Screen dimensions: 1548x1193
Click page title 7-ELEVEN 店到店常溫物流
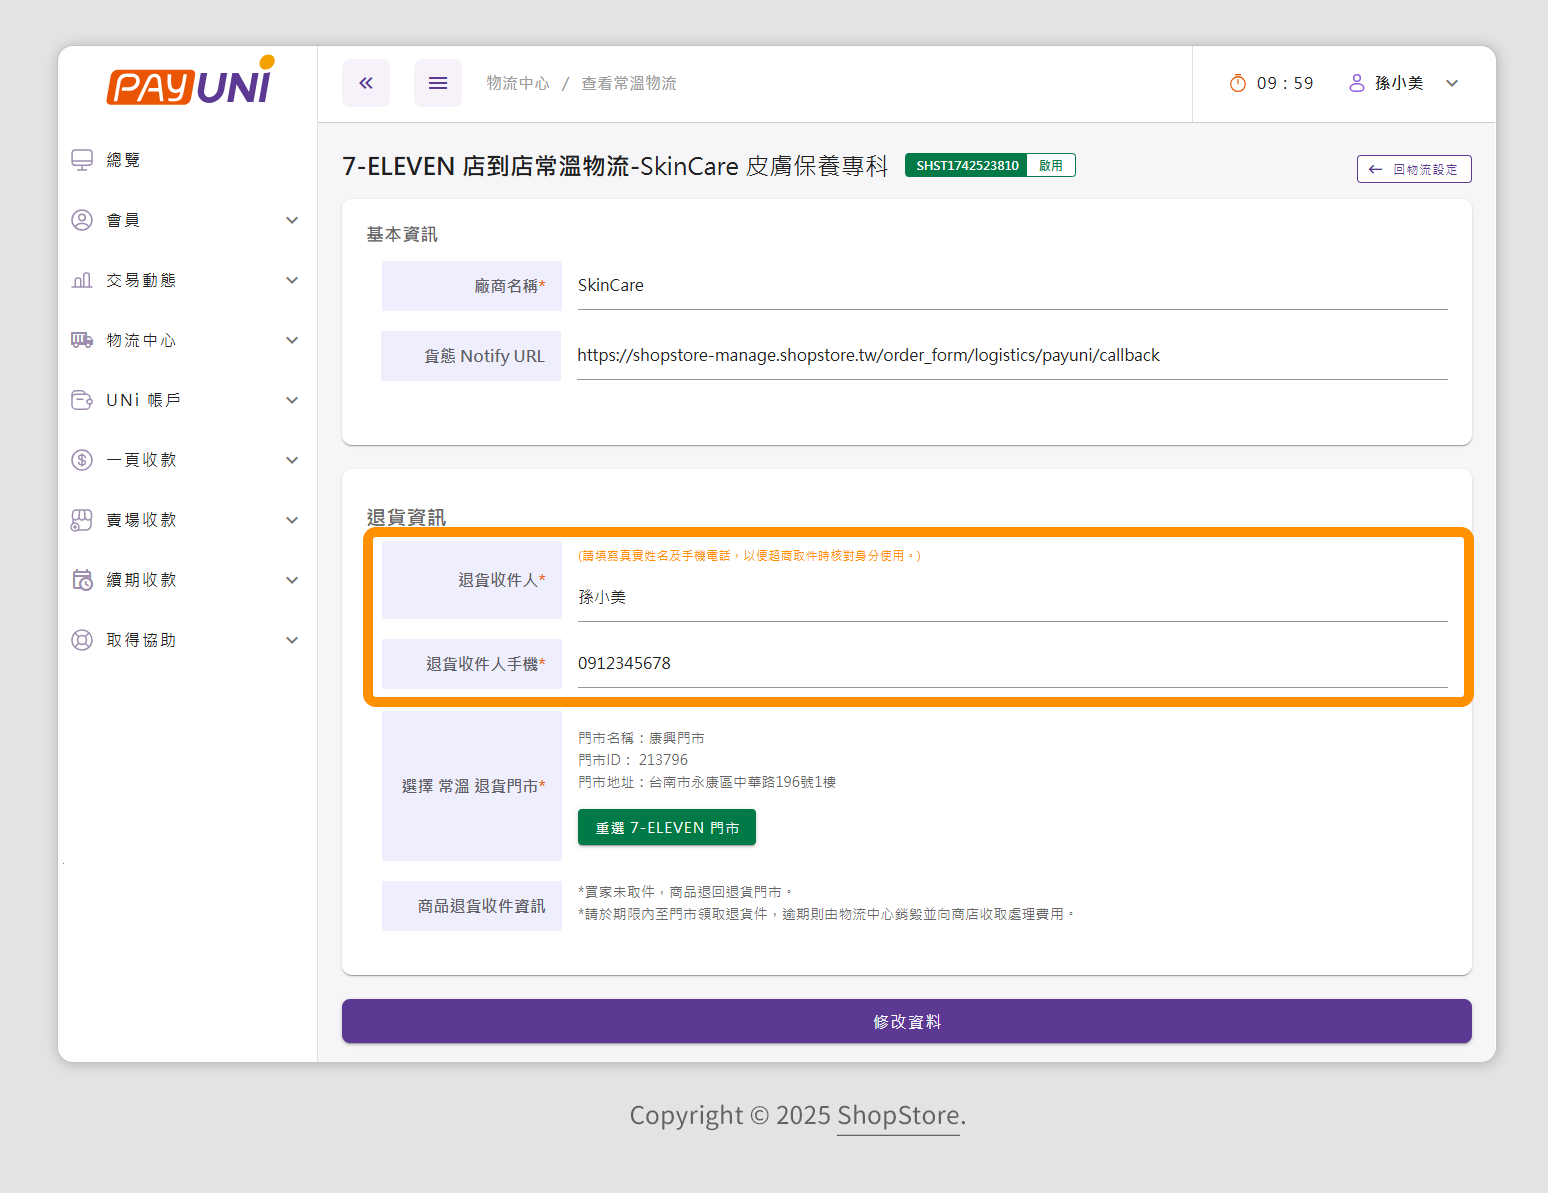point(615,166)
